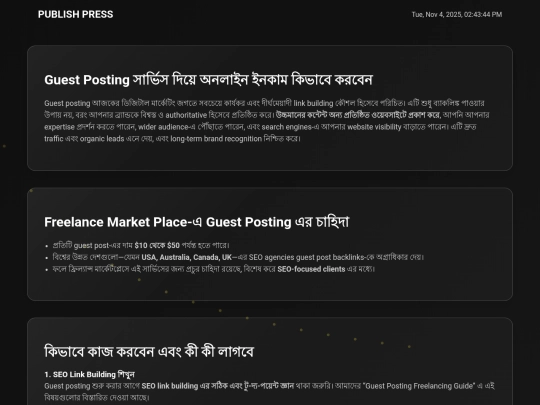The image size is (540, 405).
Task: Click the 'long-term brand recognition' phrase
Action: point(216,139)
